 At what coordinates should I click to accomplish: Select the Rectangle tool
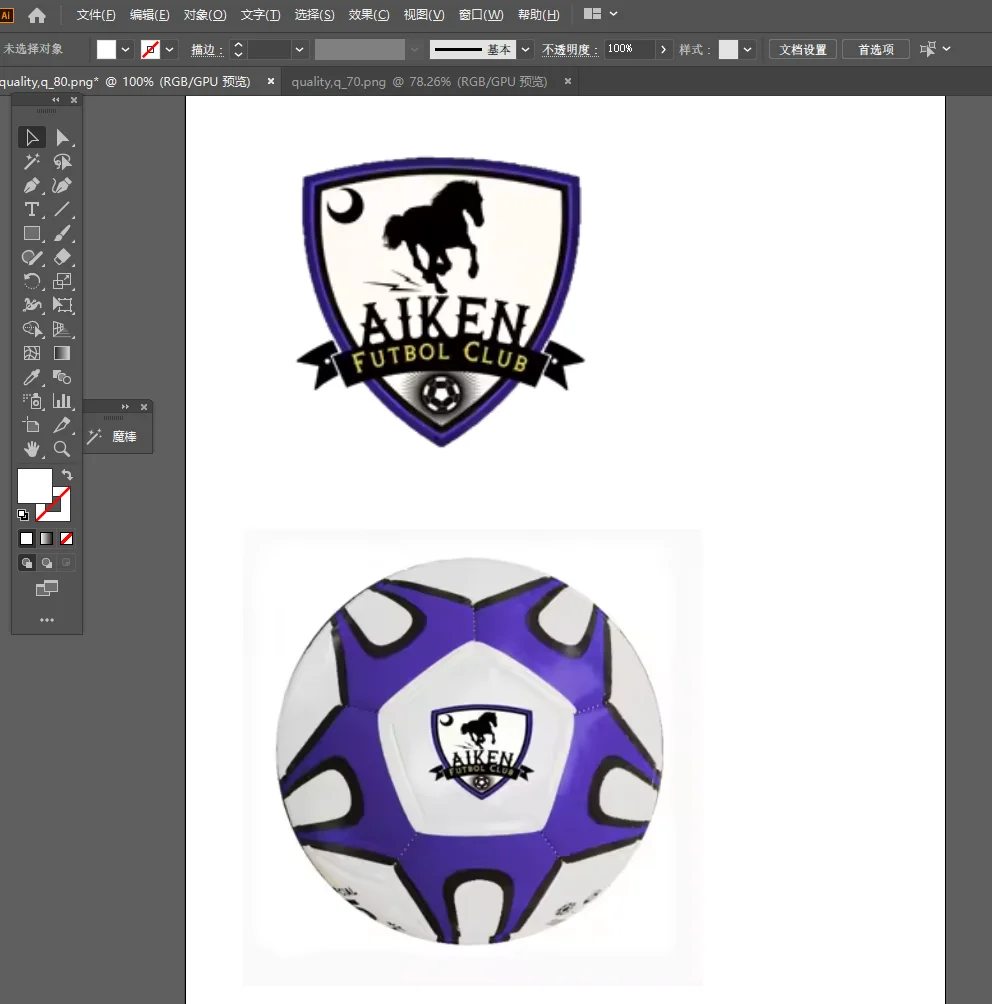pos(31,233)
